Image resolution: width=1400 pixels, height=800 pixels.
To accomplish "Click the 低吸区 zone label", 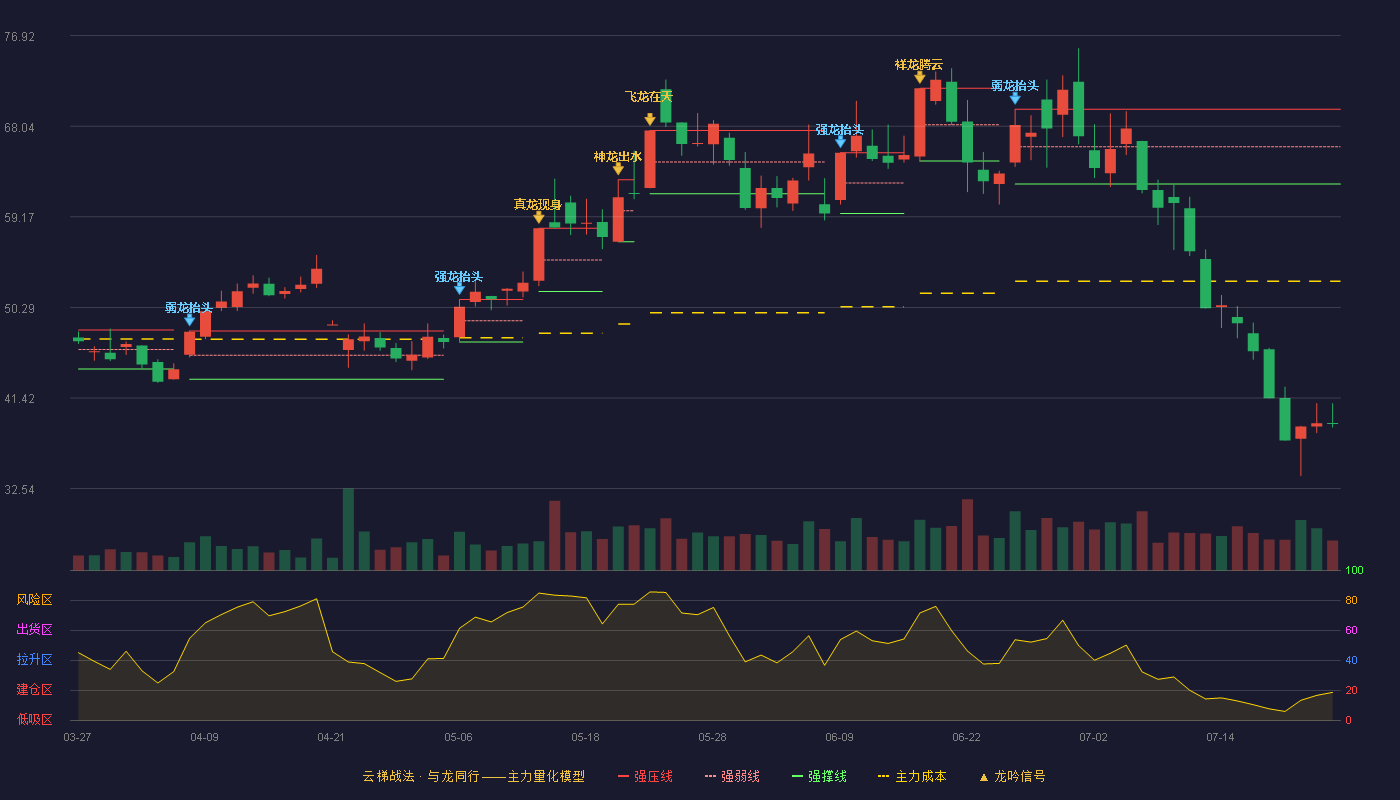I will pos(34,719).
